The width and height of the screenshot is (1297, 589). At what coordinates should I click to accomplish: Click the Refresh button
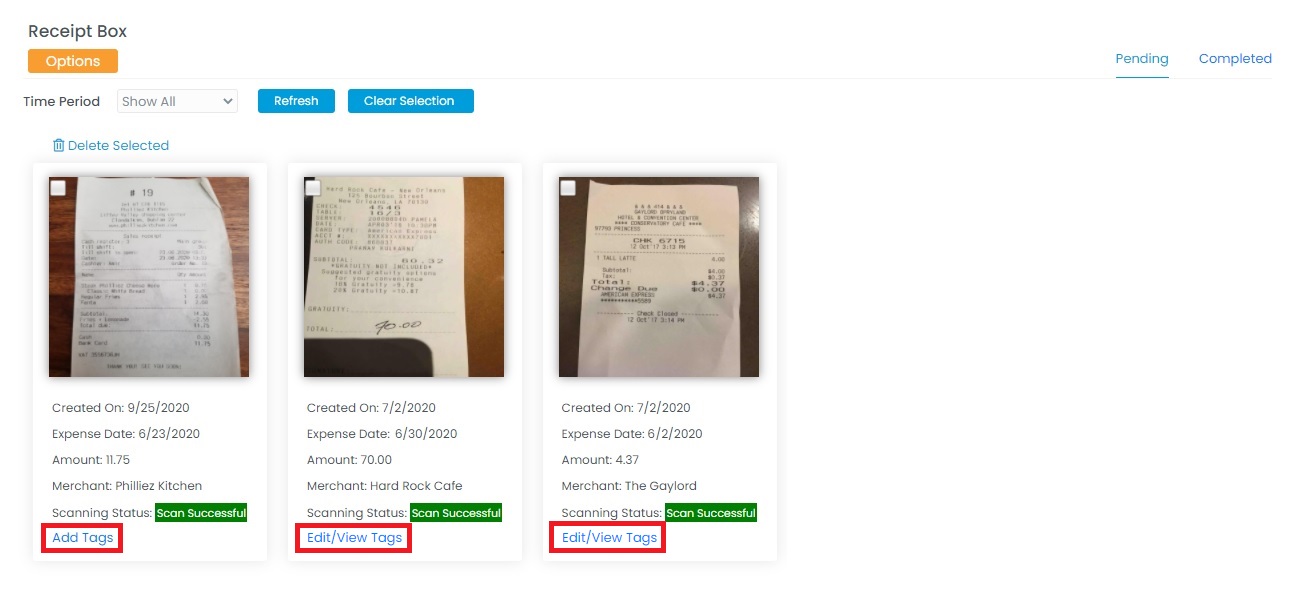[x=296, y=101]
